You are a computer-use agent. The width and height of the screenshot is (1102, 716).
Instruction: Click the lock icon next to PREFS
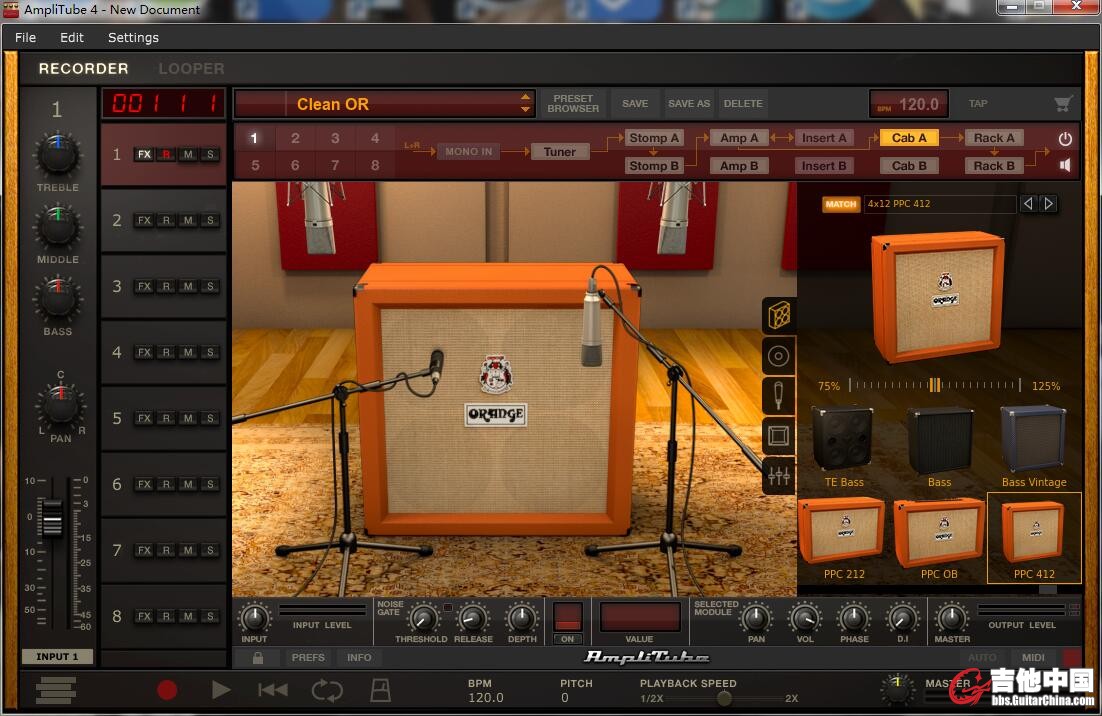pyautogui.click(x=258, y=658)
